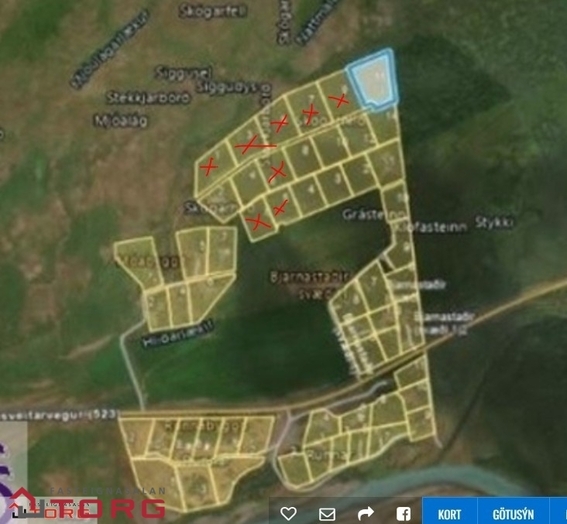Click the Mjóalág map label
The image size is (567, 524).
pyautogui.click(x=121, y=121)
